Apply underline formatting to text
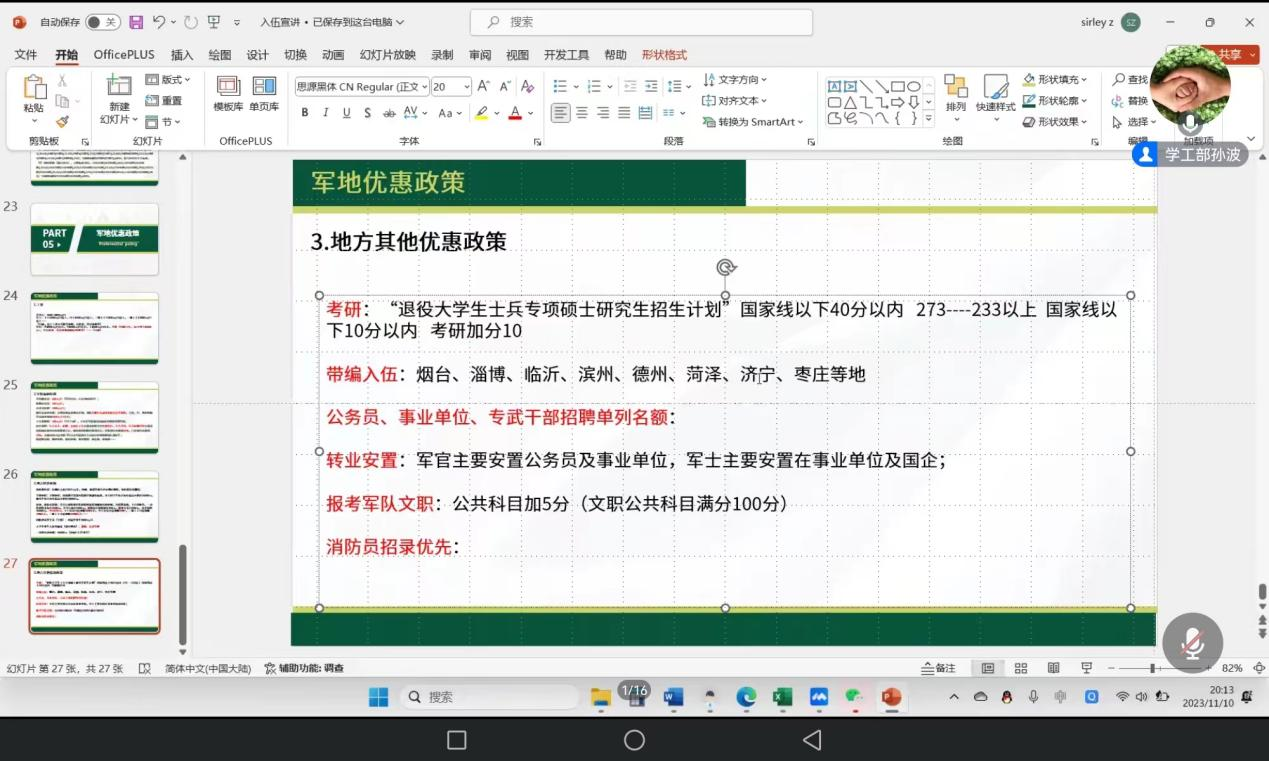The height and width of the screenshot is (761, 1269). point(347,113)
